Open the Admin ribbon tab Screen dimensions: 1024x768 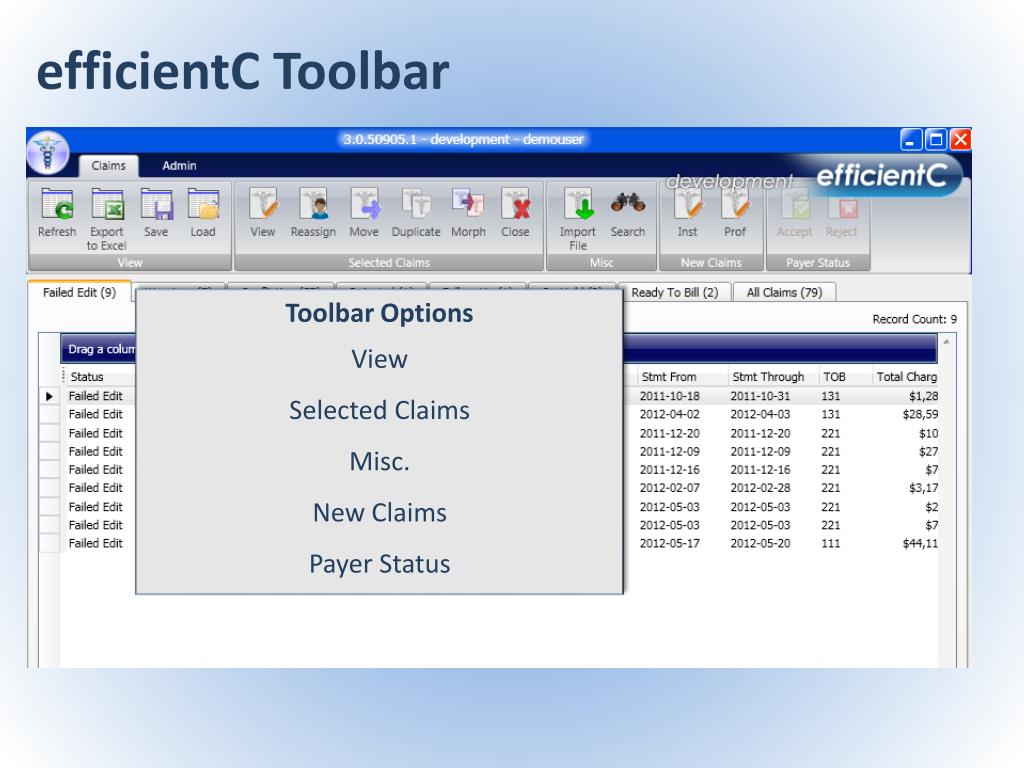[x=179, y=166]
